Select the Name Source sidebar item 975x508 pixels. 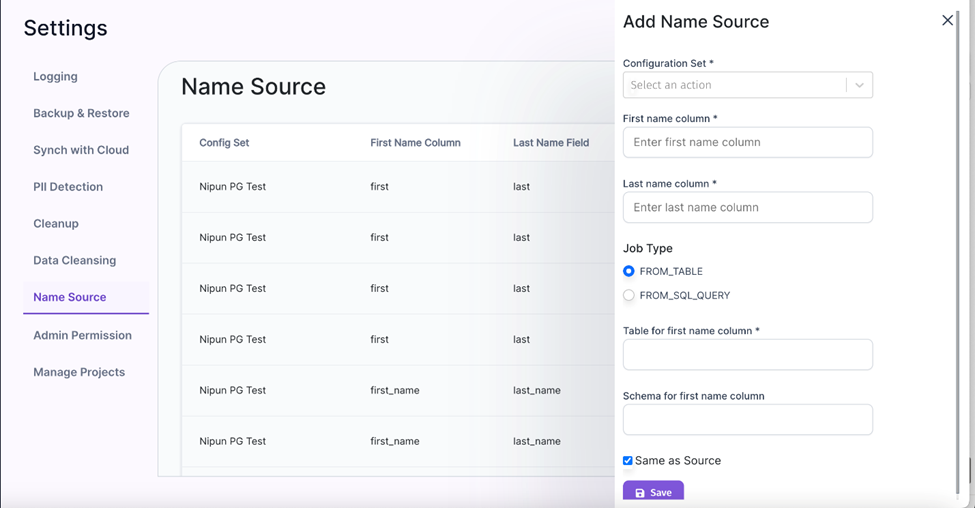pyautogui.click(x=86, y=297)
